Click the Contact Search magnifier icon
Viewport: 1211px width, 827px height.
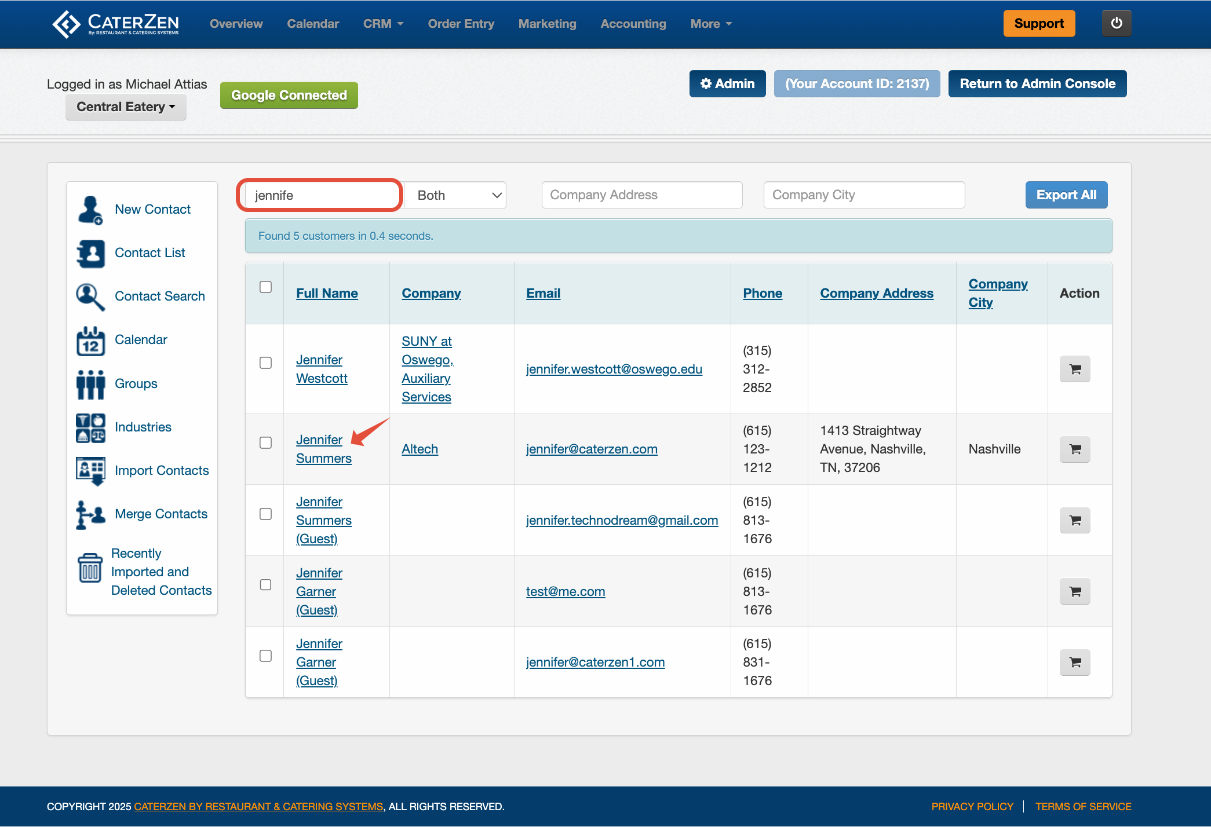91,297
